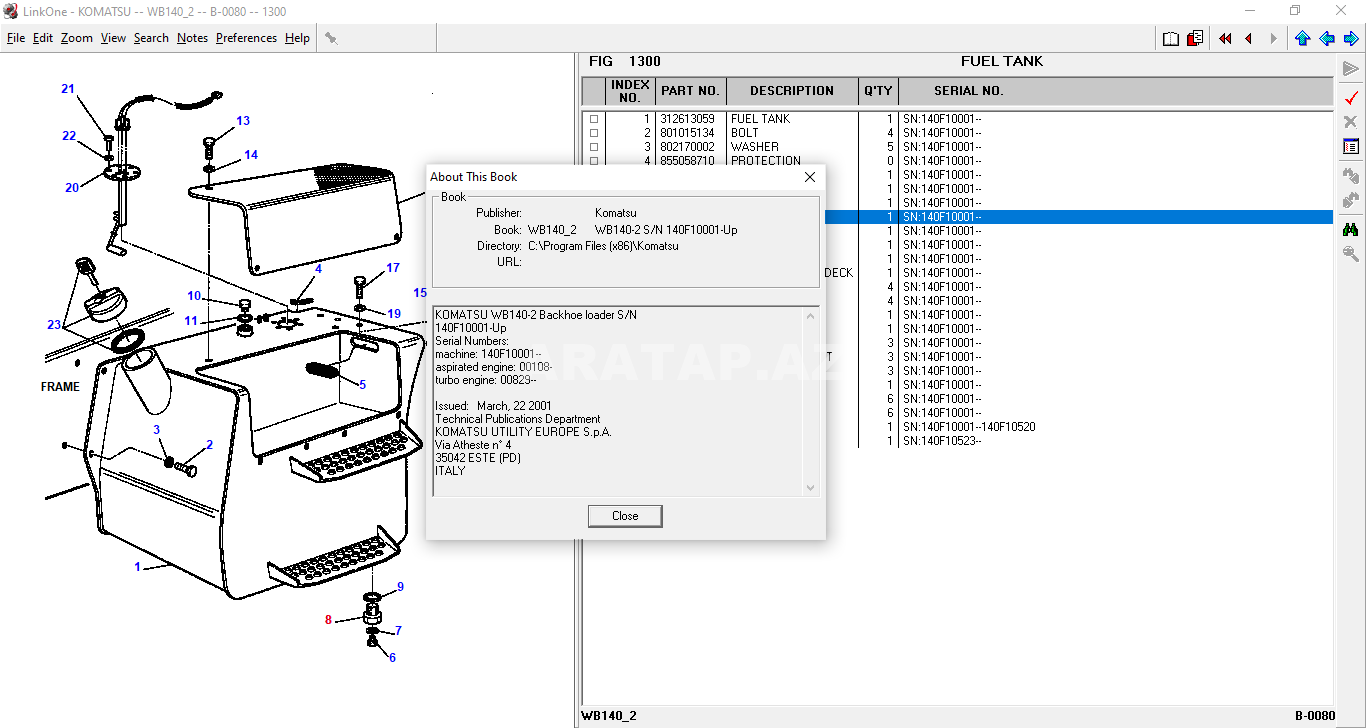The image size is (1366, 728).
Task: Click the FRAME label in diagram
Action: [60, 387]
